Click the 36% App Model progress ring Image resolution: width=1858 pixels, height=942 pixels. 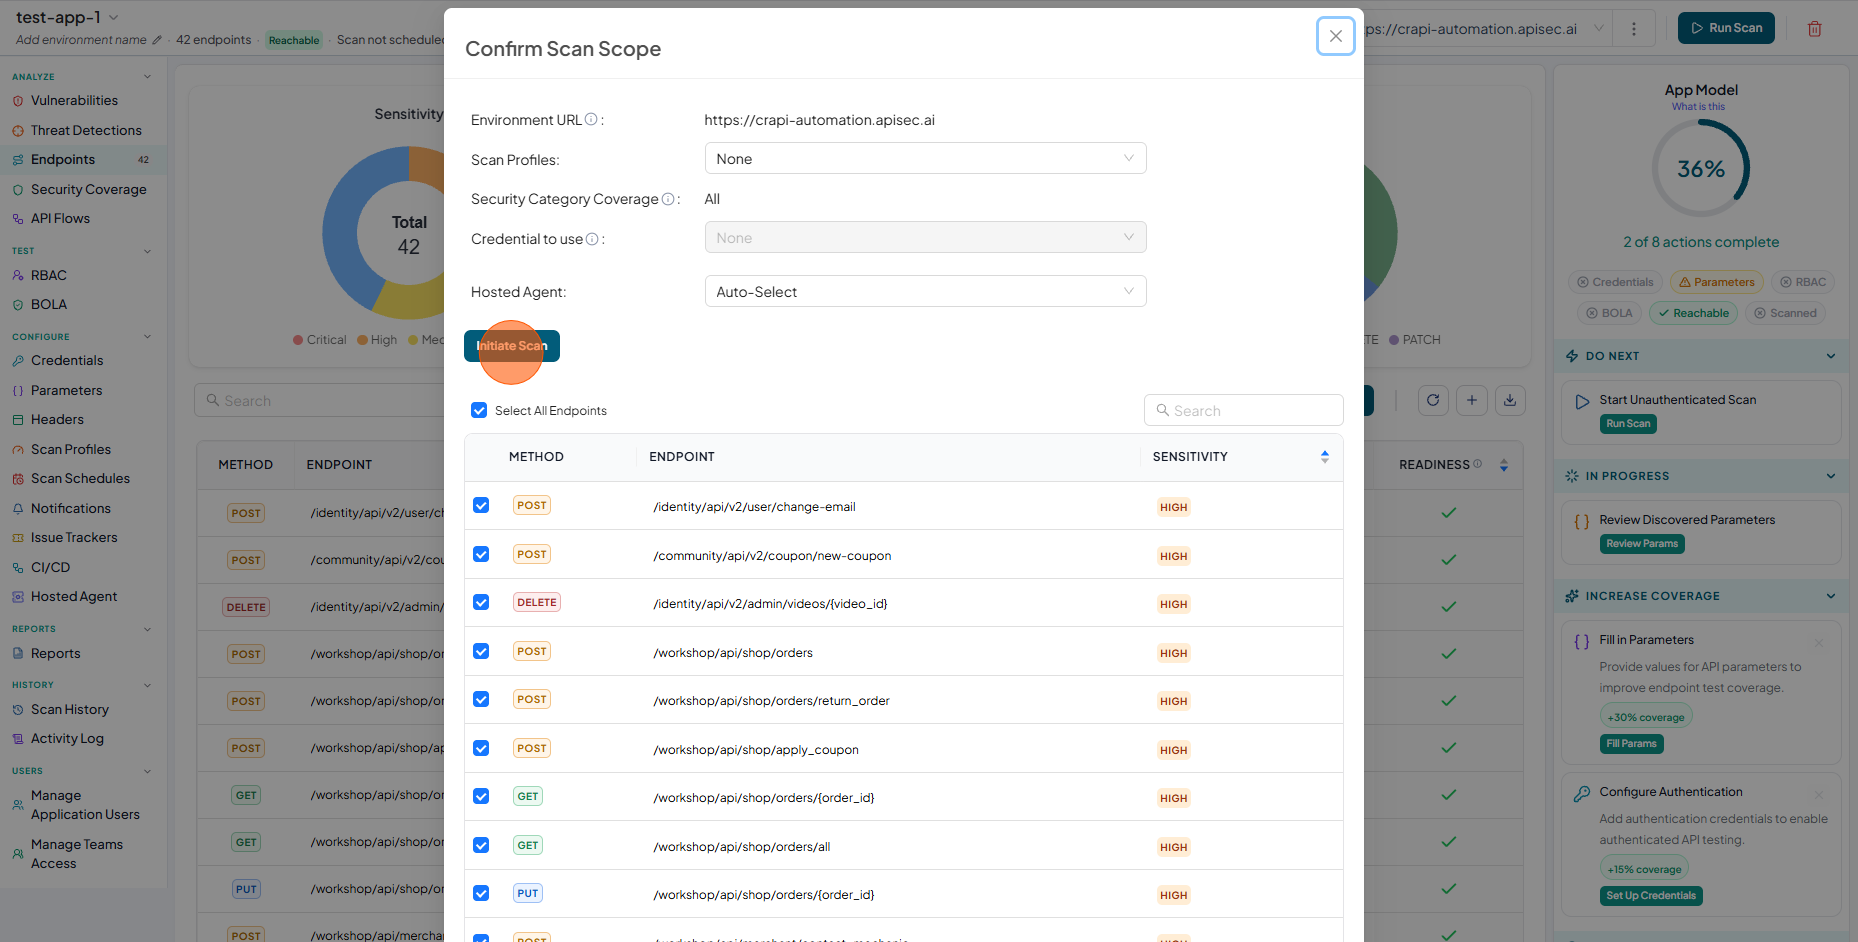[1701, 169]
